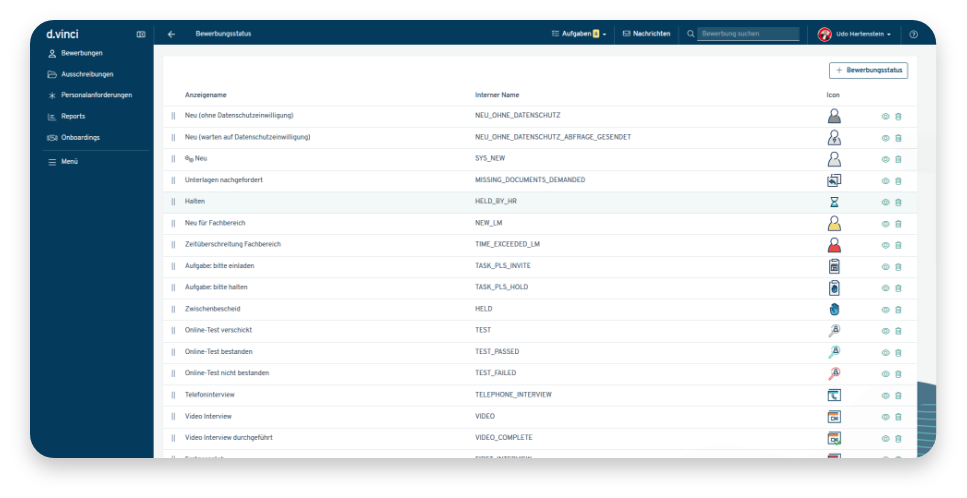The image size is (967, 498).
Task: Toggle visibility eye for Video Interview row
Action: tap(885, 417)
